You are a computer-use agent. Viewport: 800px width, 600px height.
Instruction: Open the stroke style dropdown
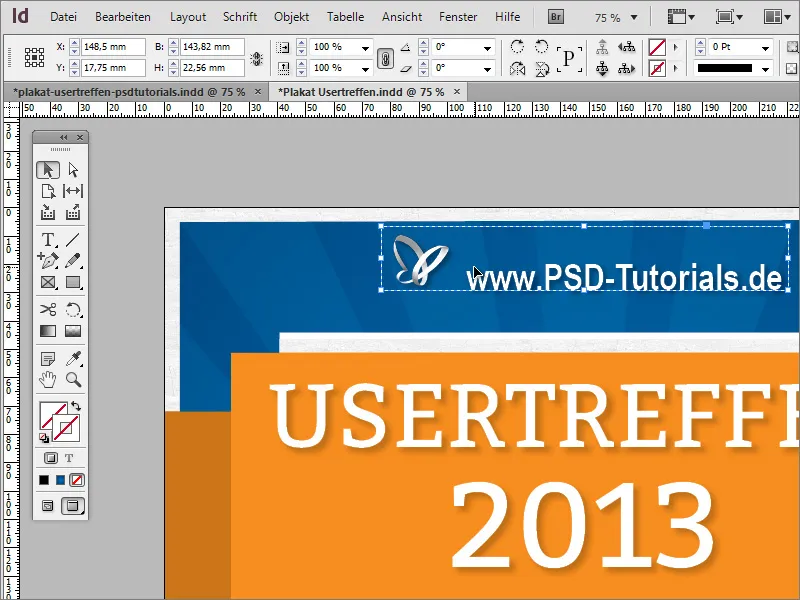tap(765, 68)
